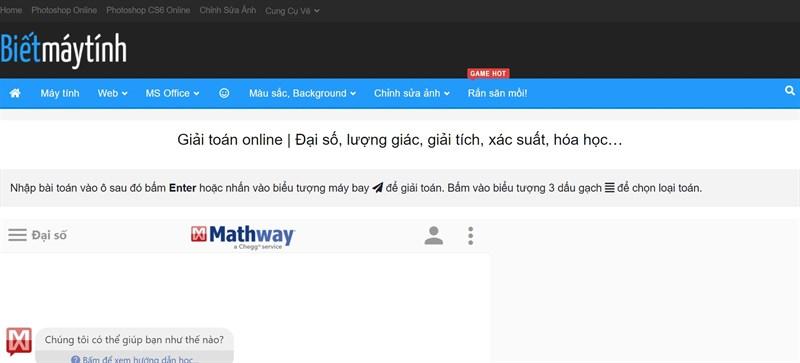Expand Chỉnh sửa ảnh dropdown in navbar
800x363 pixels.
pyautogui.click(x=412, y=93)
